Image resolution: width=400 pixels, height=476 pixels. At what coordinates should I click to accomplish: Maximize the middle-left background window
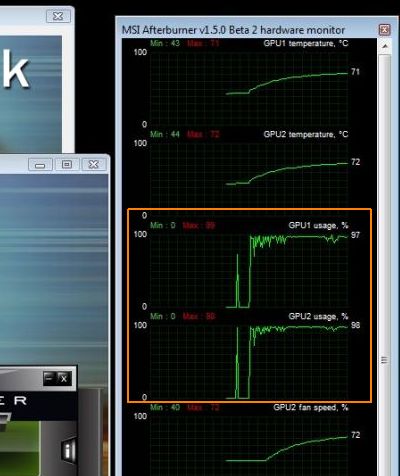67,164
